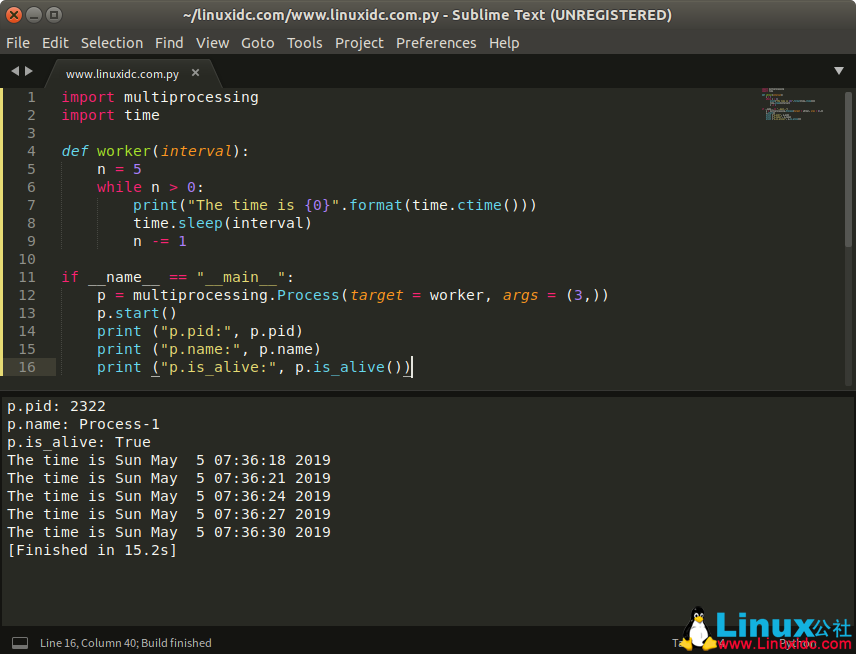This screenshot has height=654, width=856.
Task: Click the print p.pid code line 14
Action: click(x=200, y=331)
